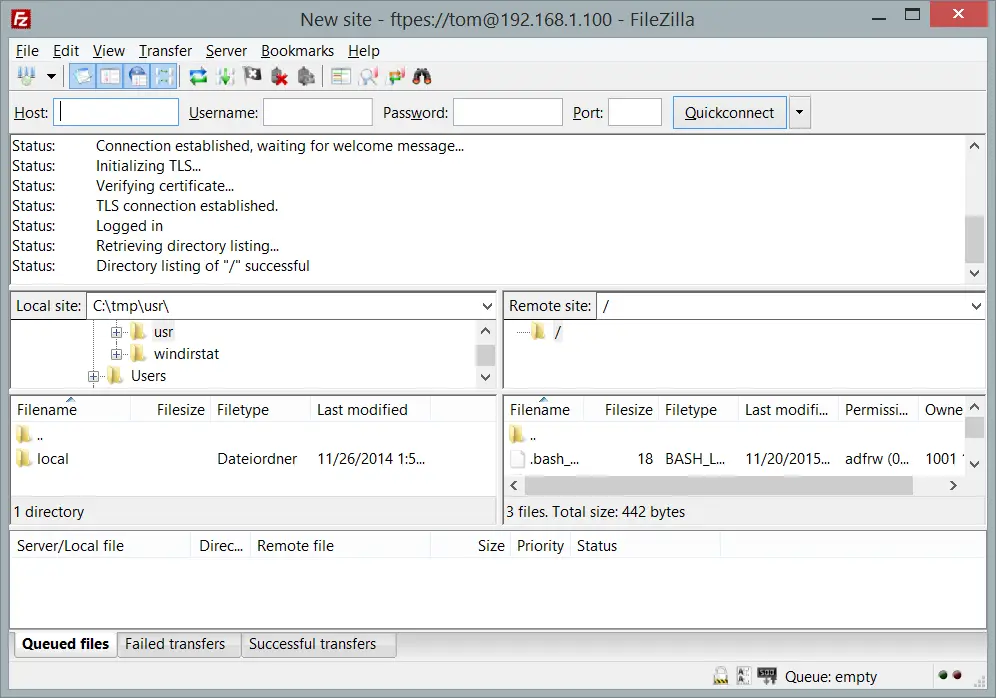Click the local folder icon in file list

point(24,459)
